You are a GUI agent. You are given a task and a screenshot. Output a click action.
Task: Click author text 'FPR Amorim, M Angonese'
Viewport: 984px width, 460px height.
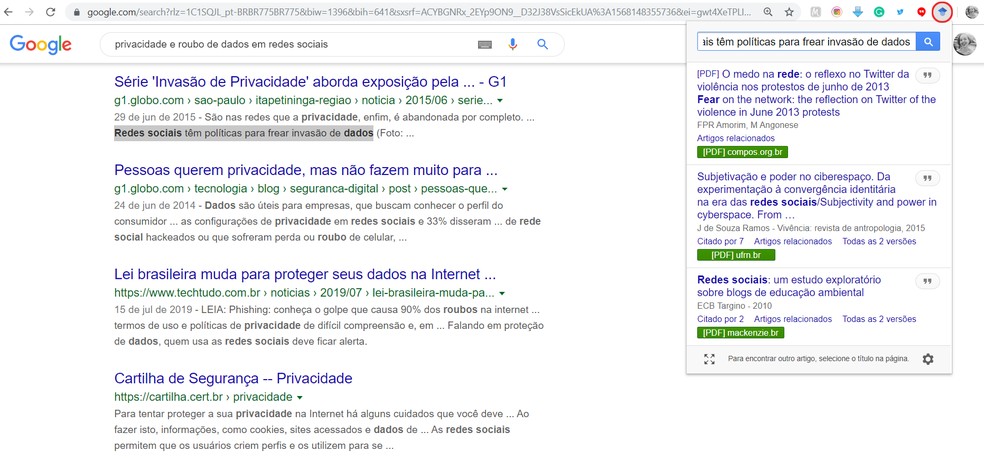pyautogui.click(x=747, y=125)
